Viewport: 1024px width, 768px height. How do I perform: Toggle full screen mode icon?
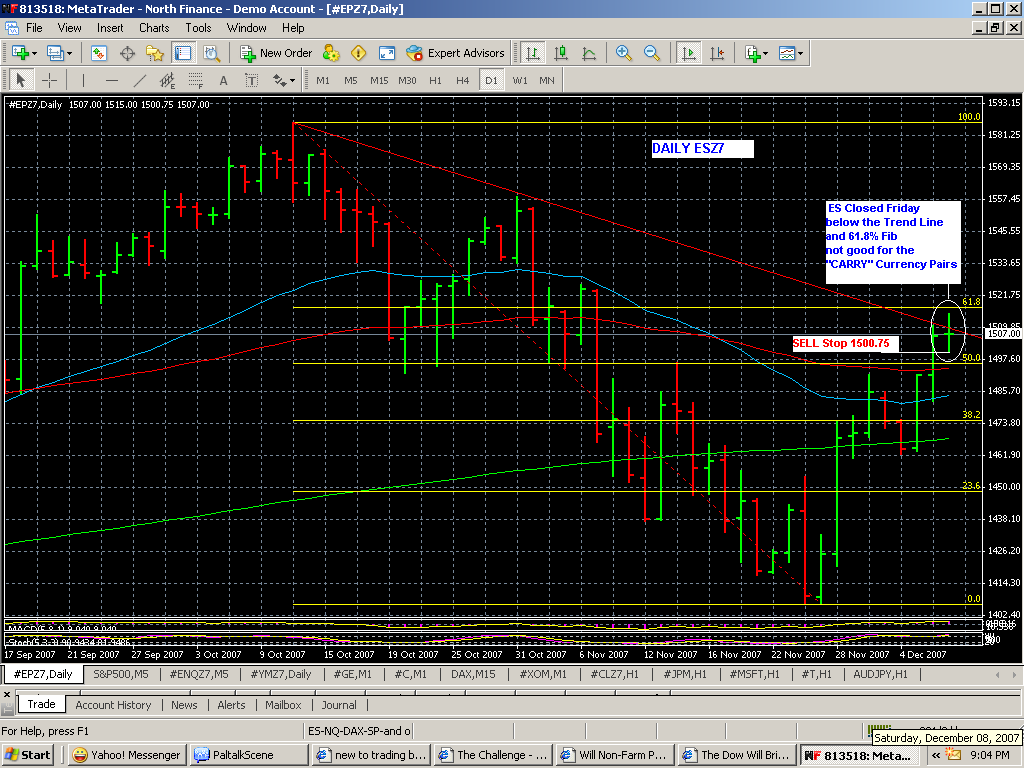[x=387, y=53]
